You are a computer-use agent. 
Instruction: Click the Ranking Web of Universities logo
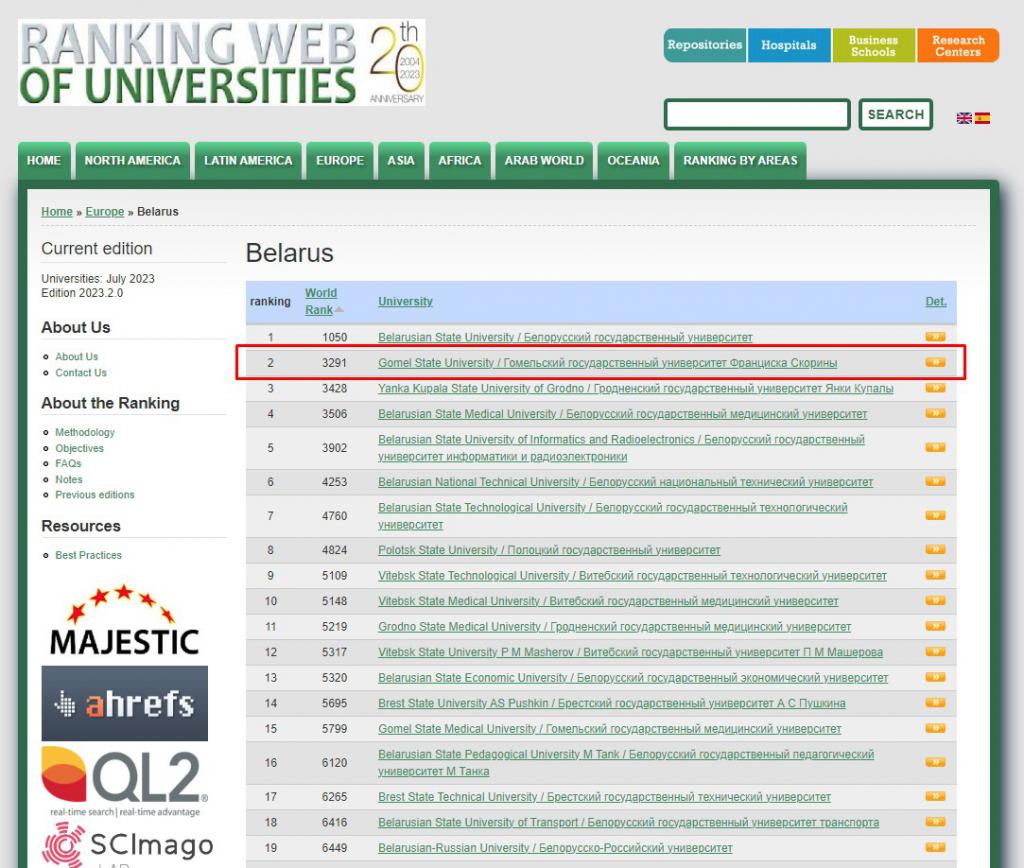click(221, 63)
